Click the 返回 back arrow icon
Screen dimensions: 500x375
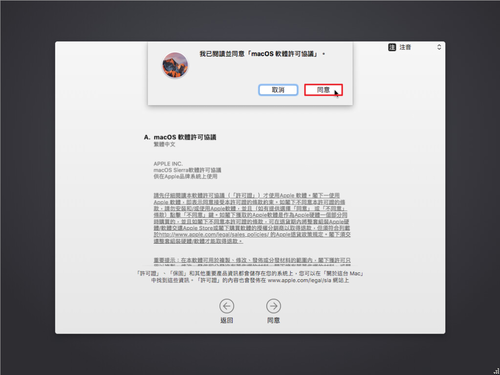pos(227,306)
